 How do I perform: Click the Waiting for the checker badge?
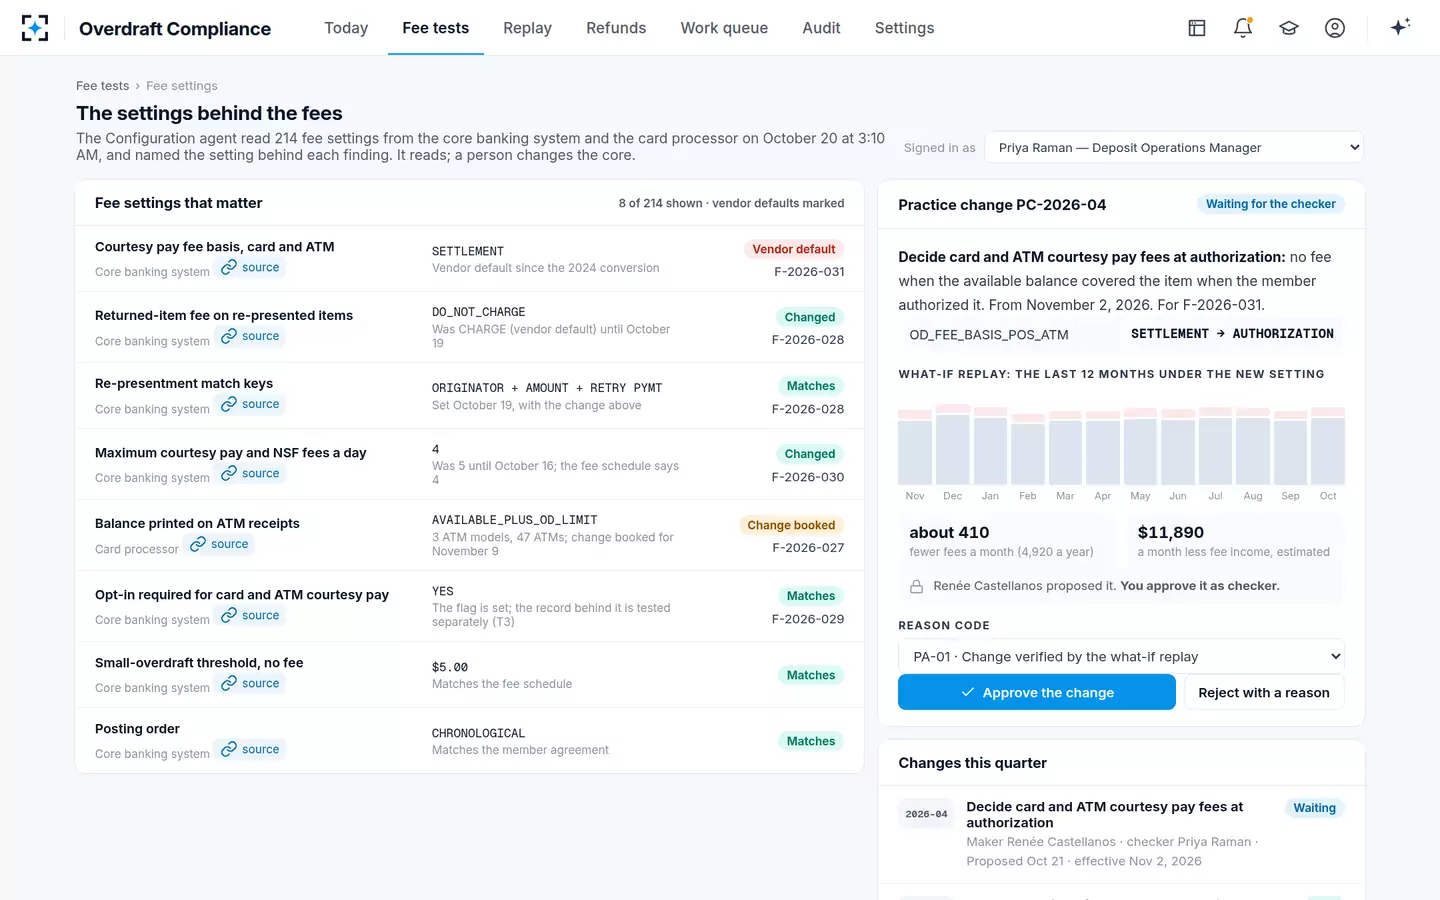tap(1270, 204)
